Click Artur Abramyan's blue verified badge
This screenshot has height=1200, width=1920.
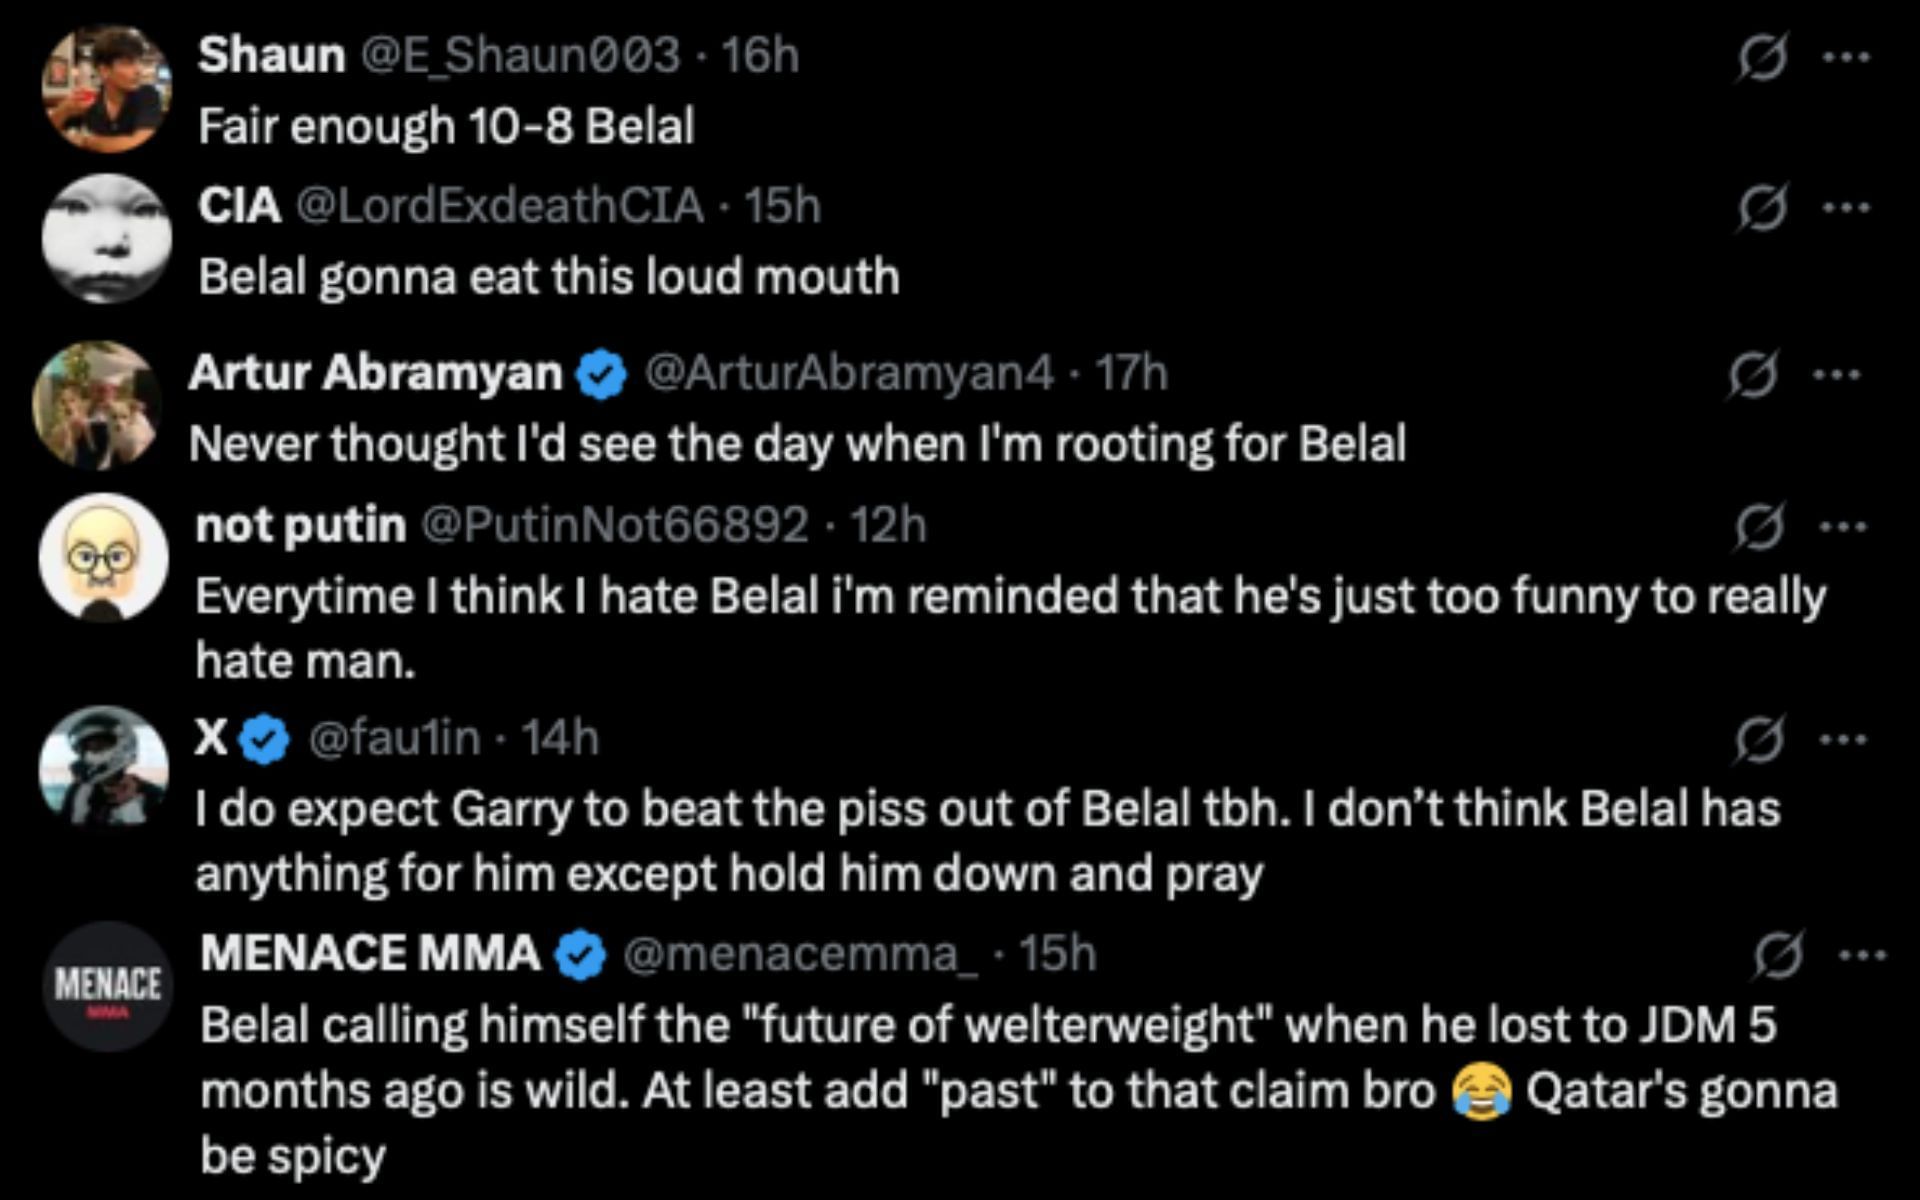click(x=602, y=376)
